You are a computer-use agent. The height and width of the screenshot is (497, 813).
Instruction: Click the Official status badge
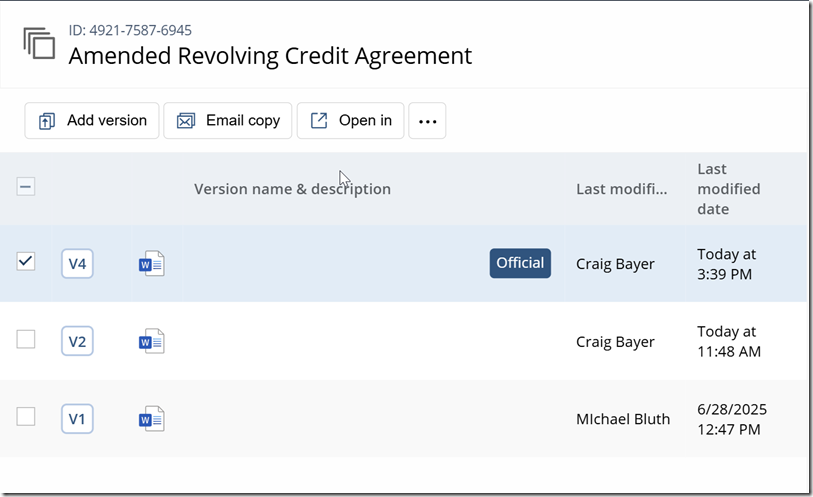520,263
